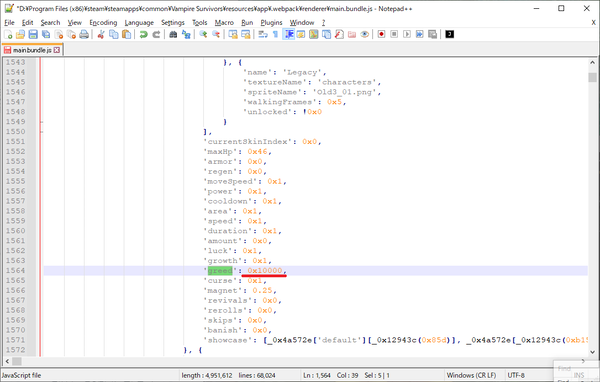The width and height of the screenshot is (600, 382).
Task: Paste clipboard with the Paste icon
Action: click(x=126, y=35)
